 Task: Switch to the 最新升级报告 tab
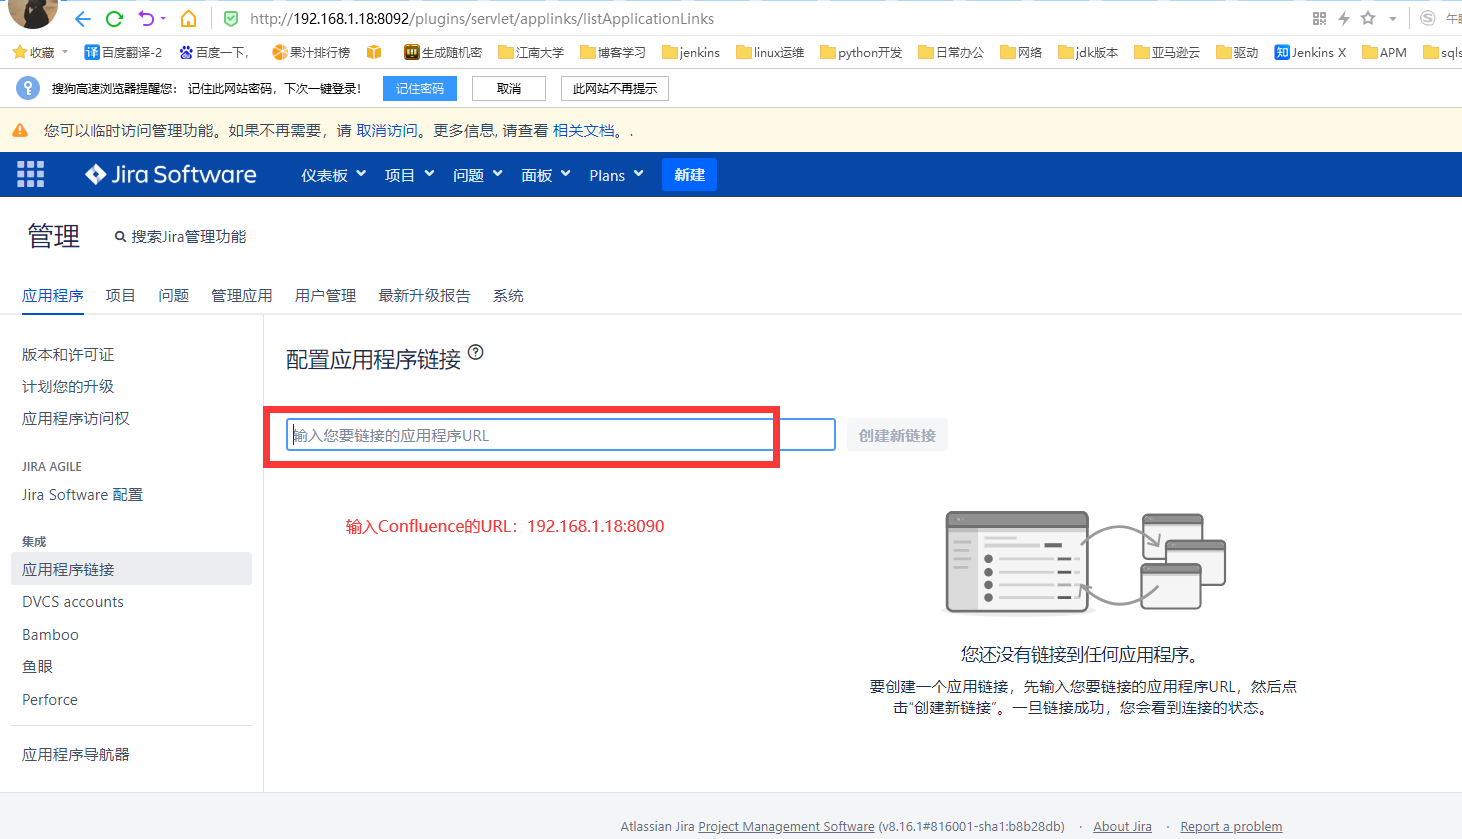424,295
